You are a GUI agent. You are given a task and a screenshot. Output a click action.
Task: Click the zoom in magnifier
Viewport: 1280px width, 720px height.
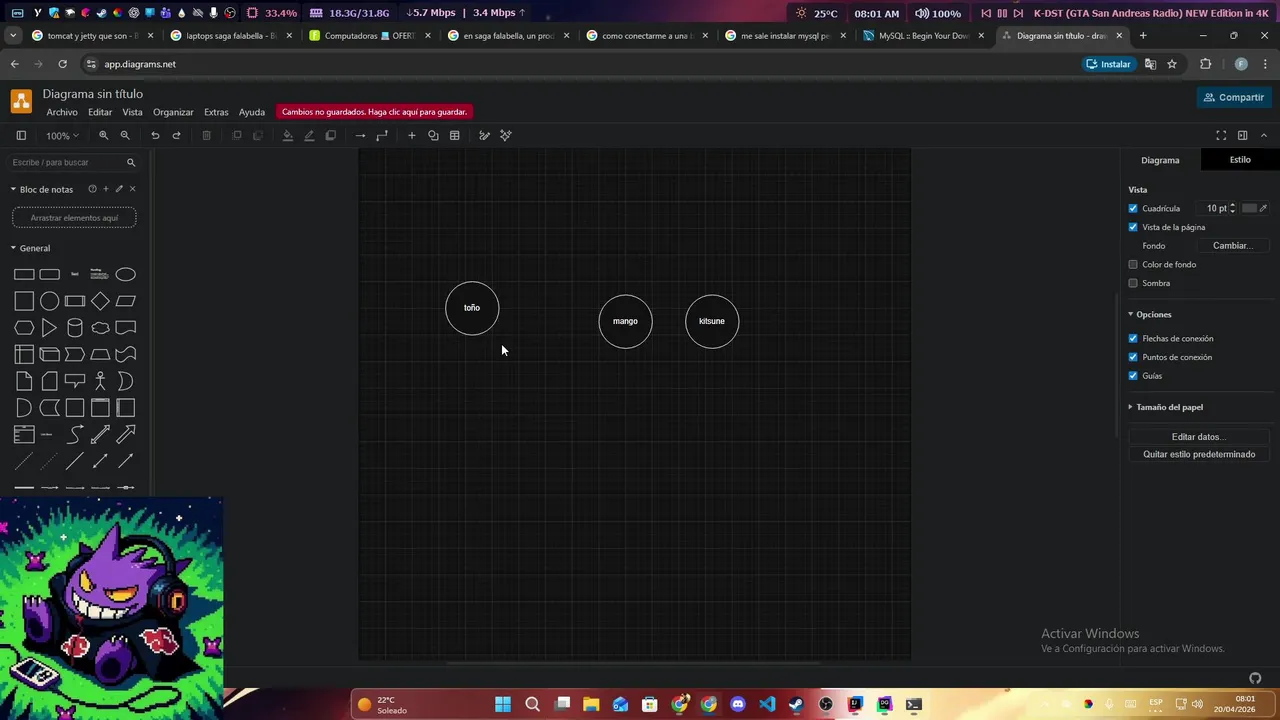click(103, 136)
